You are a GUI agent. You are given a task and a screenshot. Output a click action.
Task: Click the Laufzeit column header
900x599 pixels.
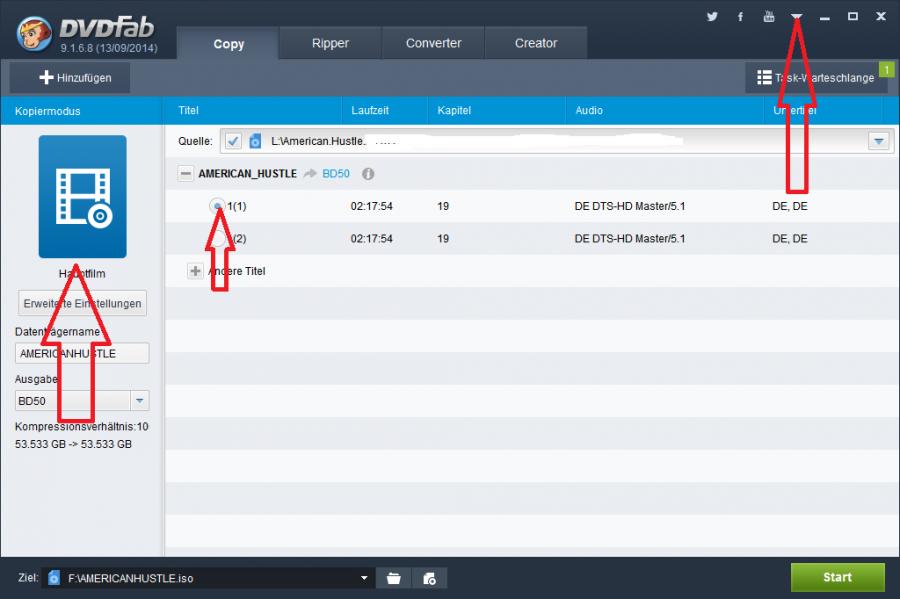(x=370, y=110)
